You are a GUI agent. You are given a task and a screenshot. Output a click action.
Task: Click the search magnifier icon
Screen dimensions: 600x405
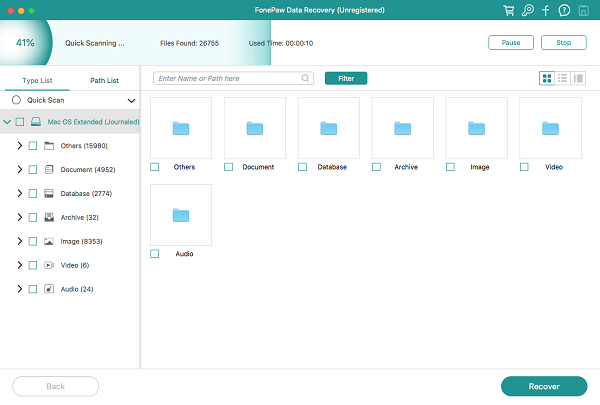305,78
